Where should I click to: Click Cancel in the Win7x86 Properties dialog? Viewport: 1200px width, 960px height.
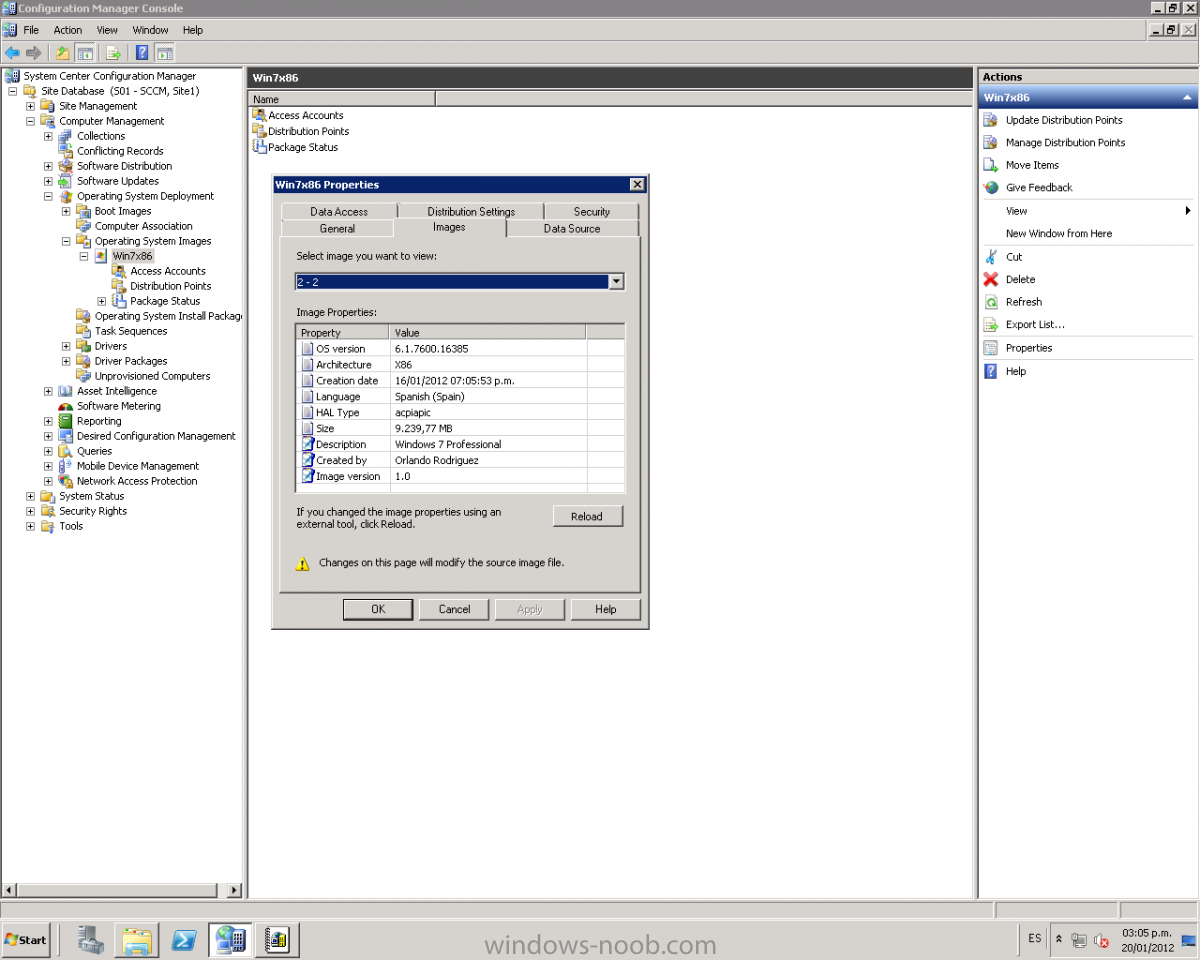[454, 609]
